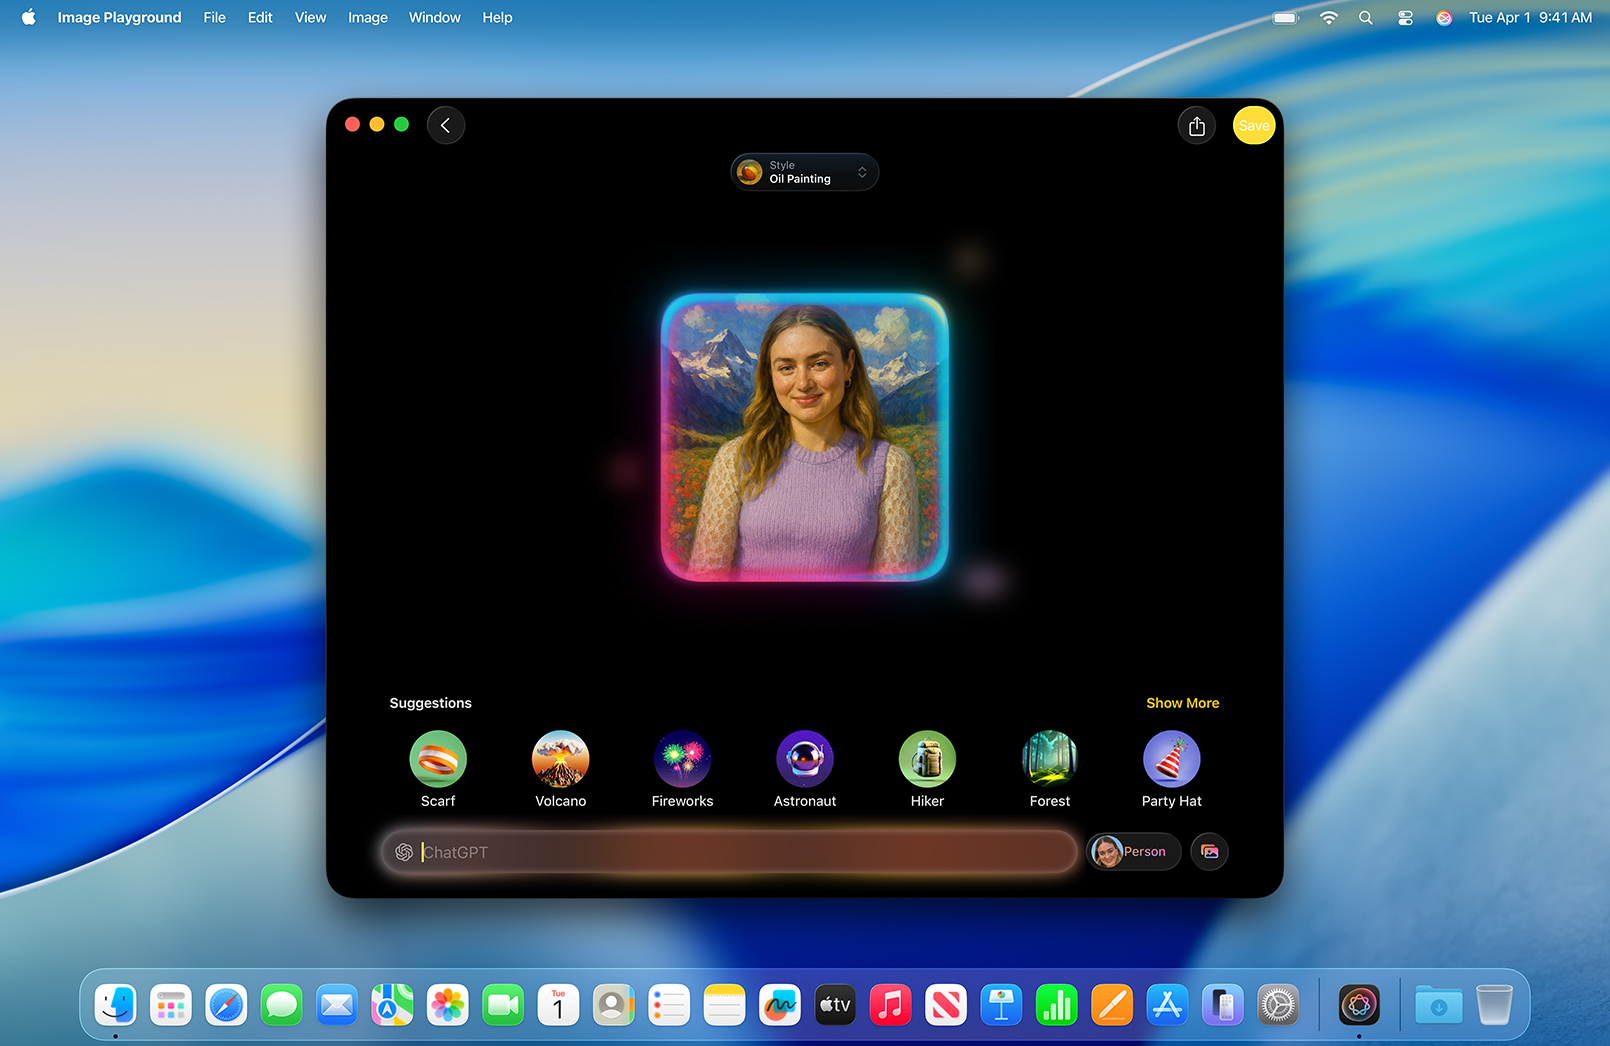
Task: Choose the Fireworks suggestion
Action: [x=682, y=759]
